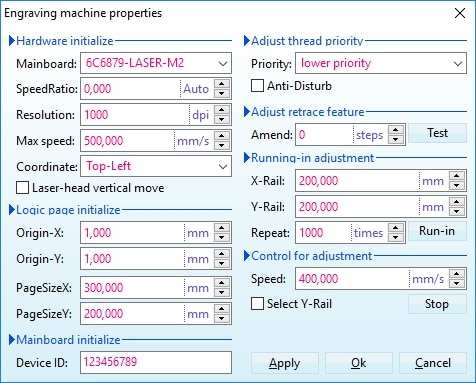Click the Test button
The width and height of the screenshot is (476, 383).
click(x=437, y=133)
